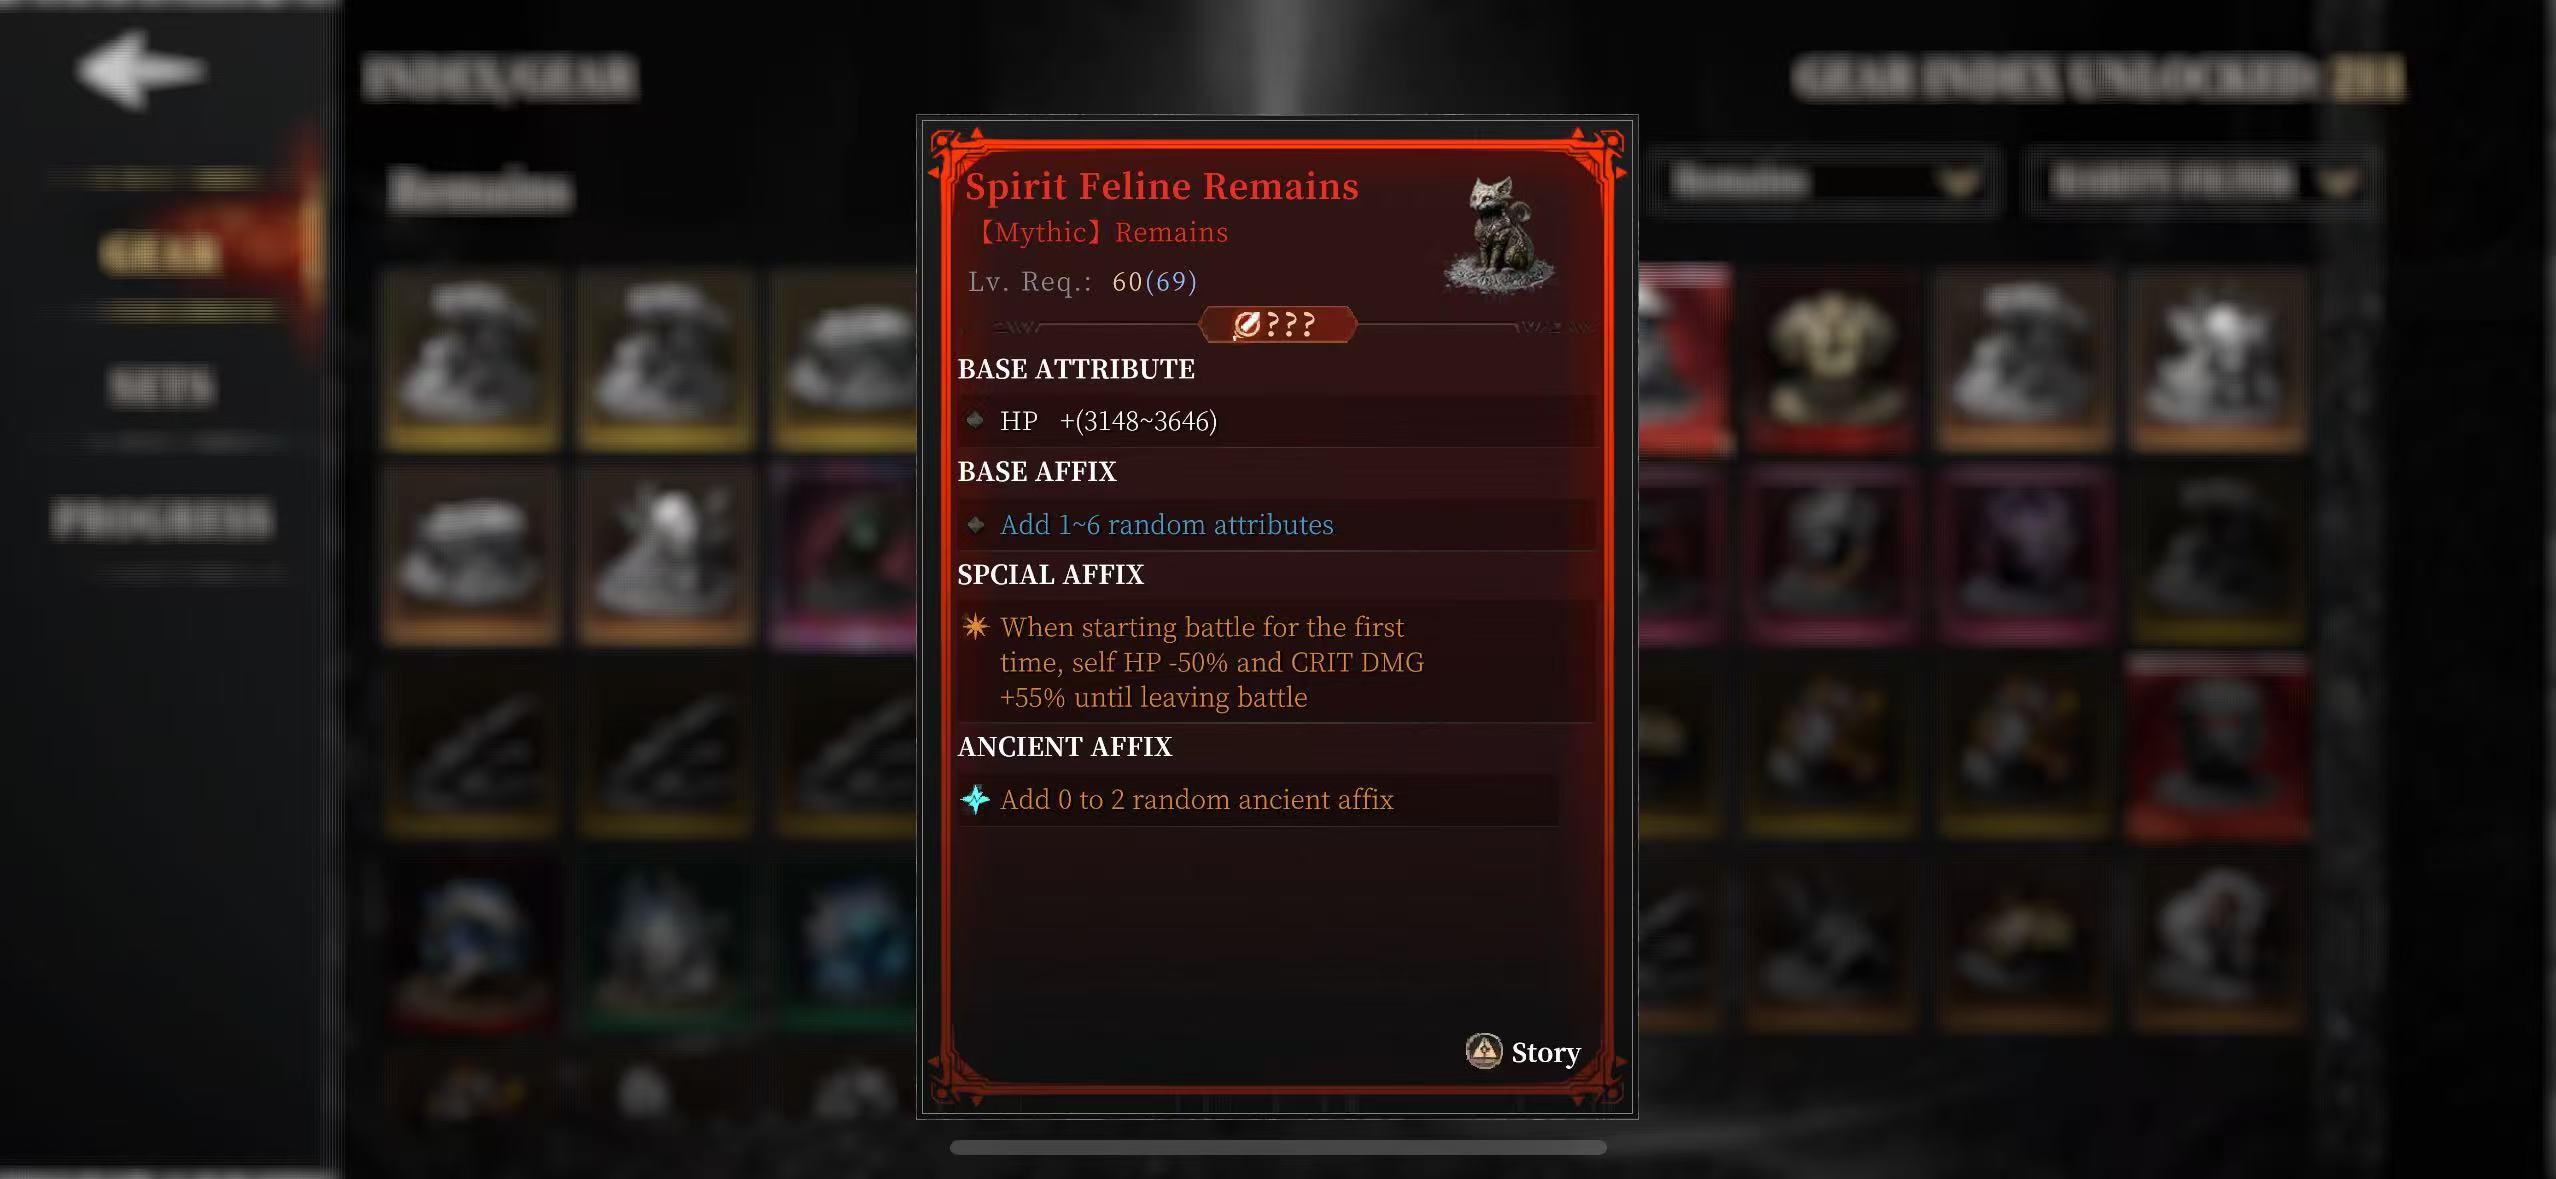Image resolution: width=2556 pixels, height=1179 pixels.
Task: Click the diamond bullet beside random attributes
Action: click(x=975, y=524)
